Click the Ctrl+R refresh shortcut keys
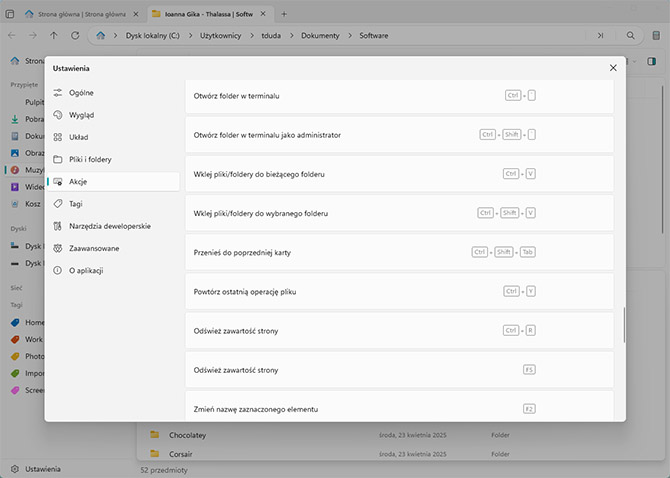This screenshot has width=670, height=478. pos(519,331)
